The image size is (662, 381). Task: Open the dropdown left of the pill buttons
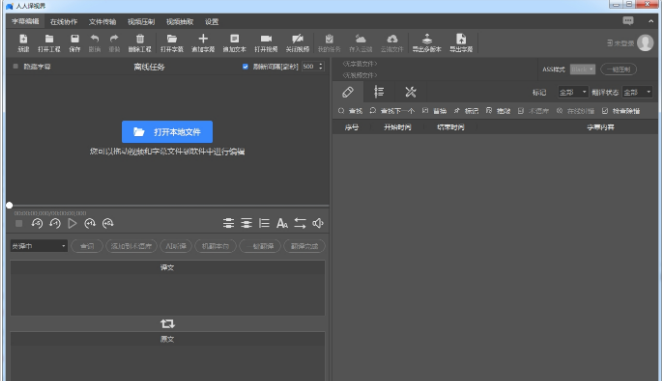pos(39,246)
